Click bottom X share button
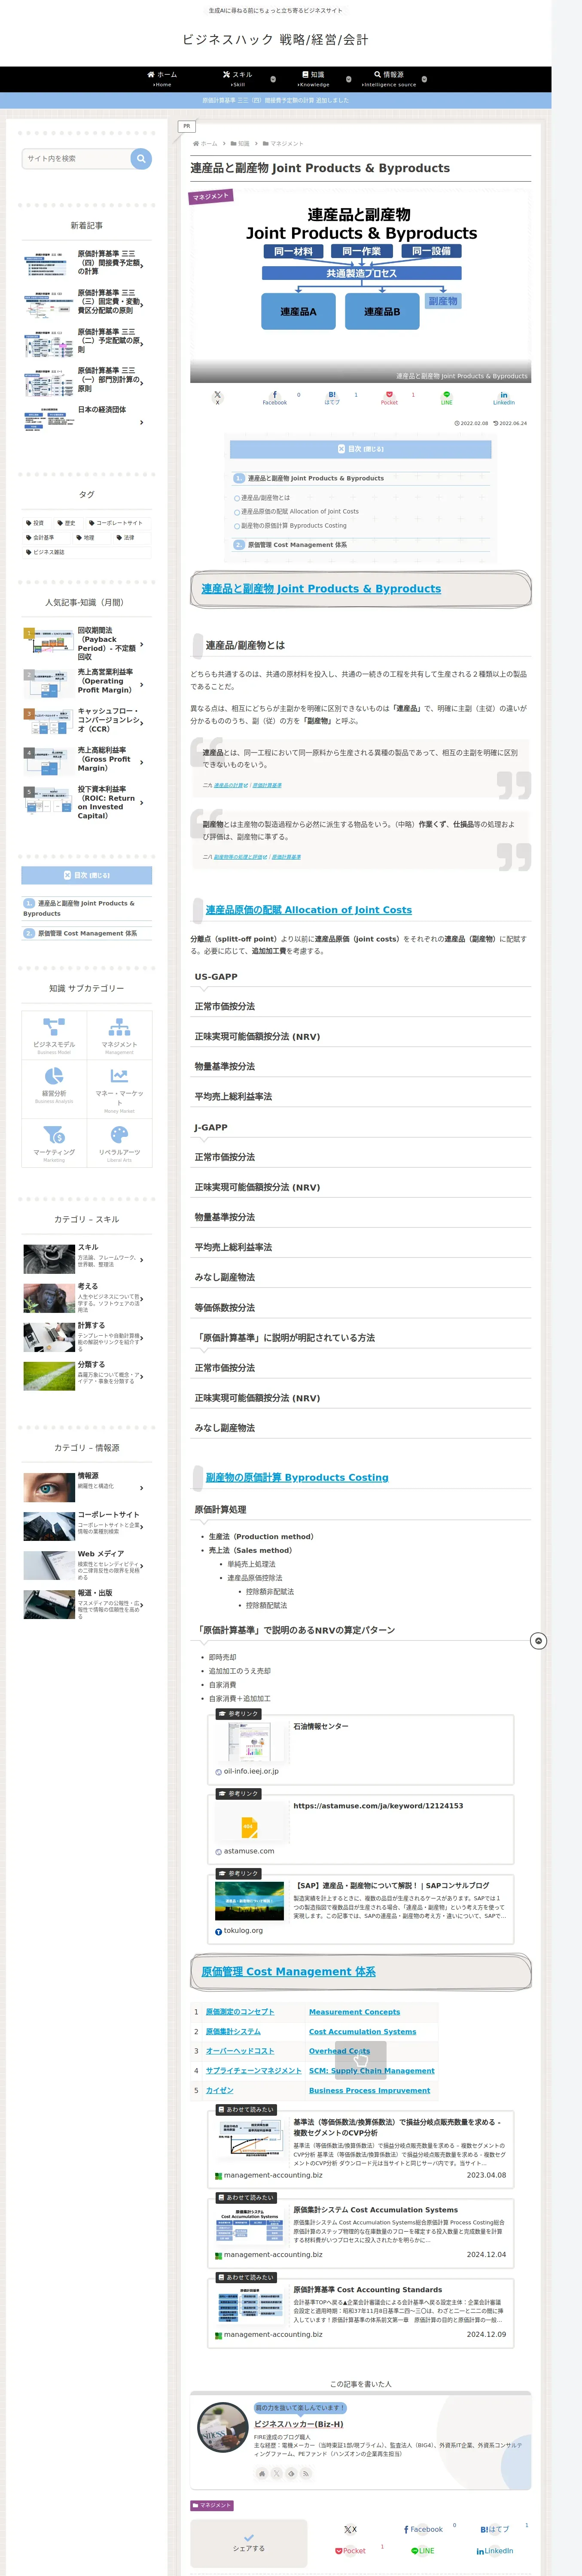The image size is (582, 2576). pos(350,2529)
